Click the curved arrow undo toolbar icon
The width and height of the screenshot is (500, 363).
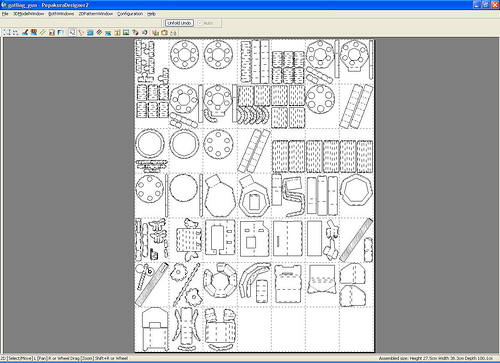tap(144, 32)
